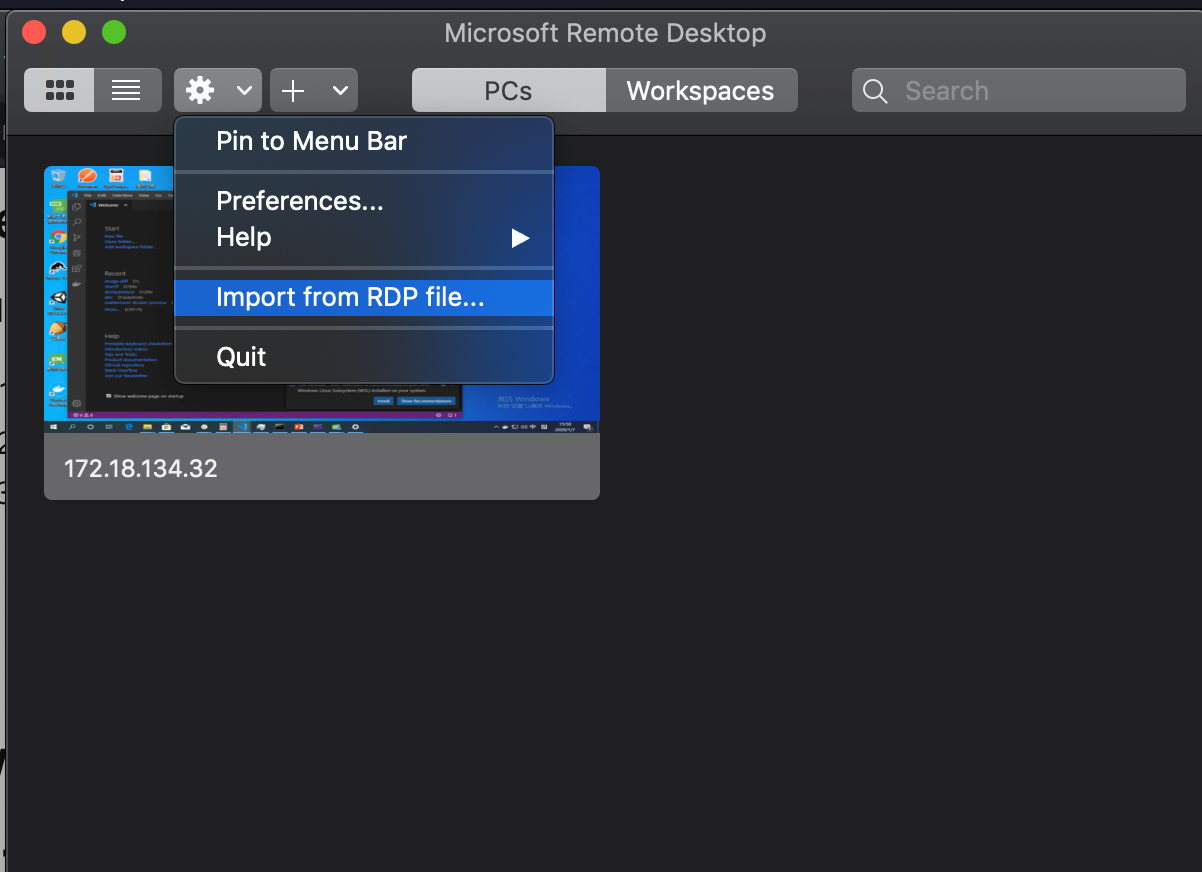Switch to grid view layout
1202x872 pixels.
(x=60, y=91)
